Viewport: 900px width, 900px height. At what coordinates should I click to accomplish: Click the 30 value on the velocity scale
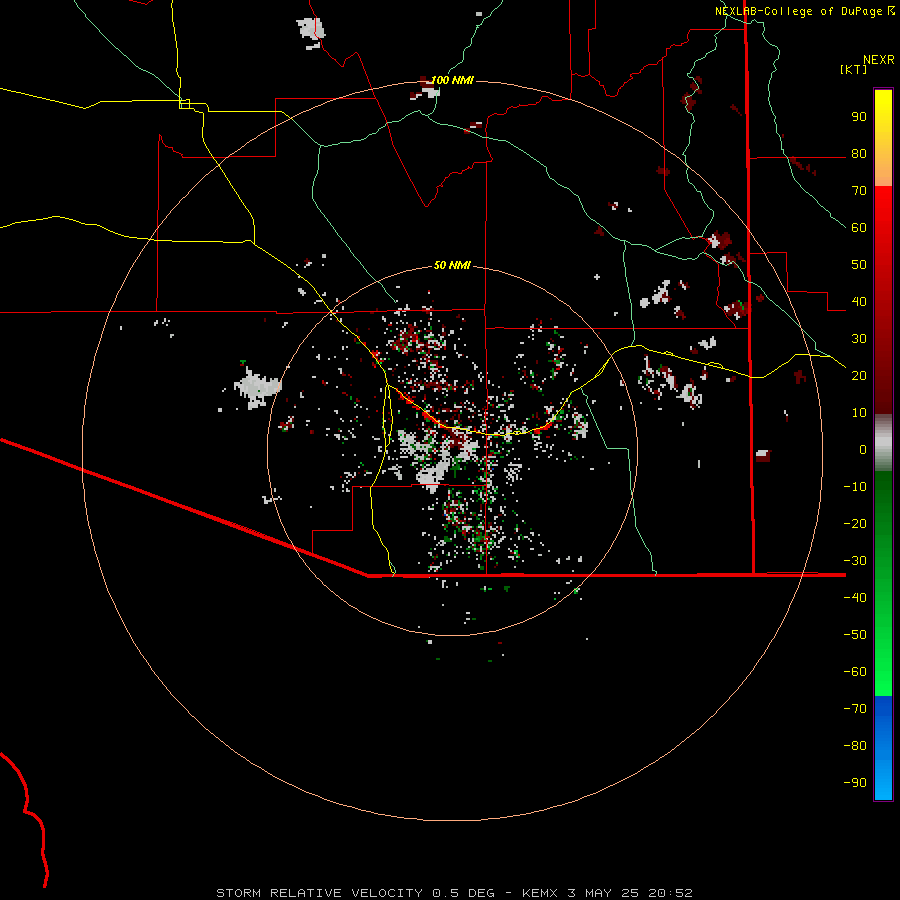point(859,339)
